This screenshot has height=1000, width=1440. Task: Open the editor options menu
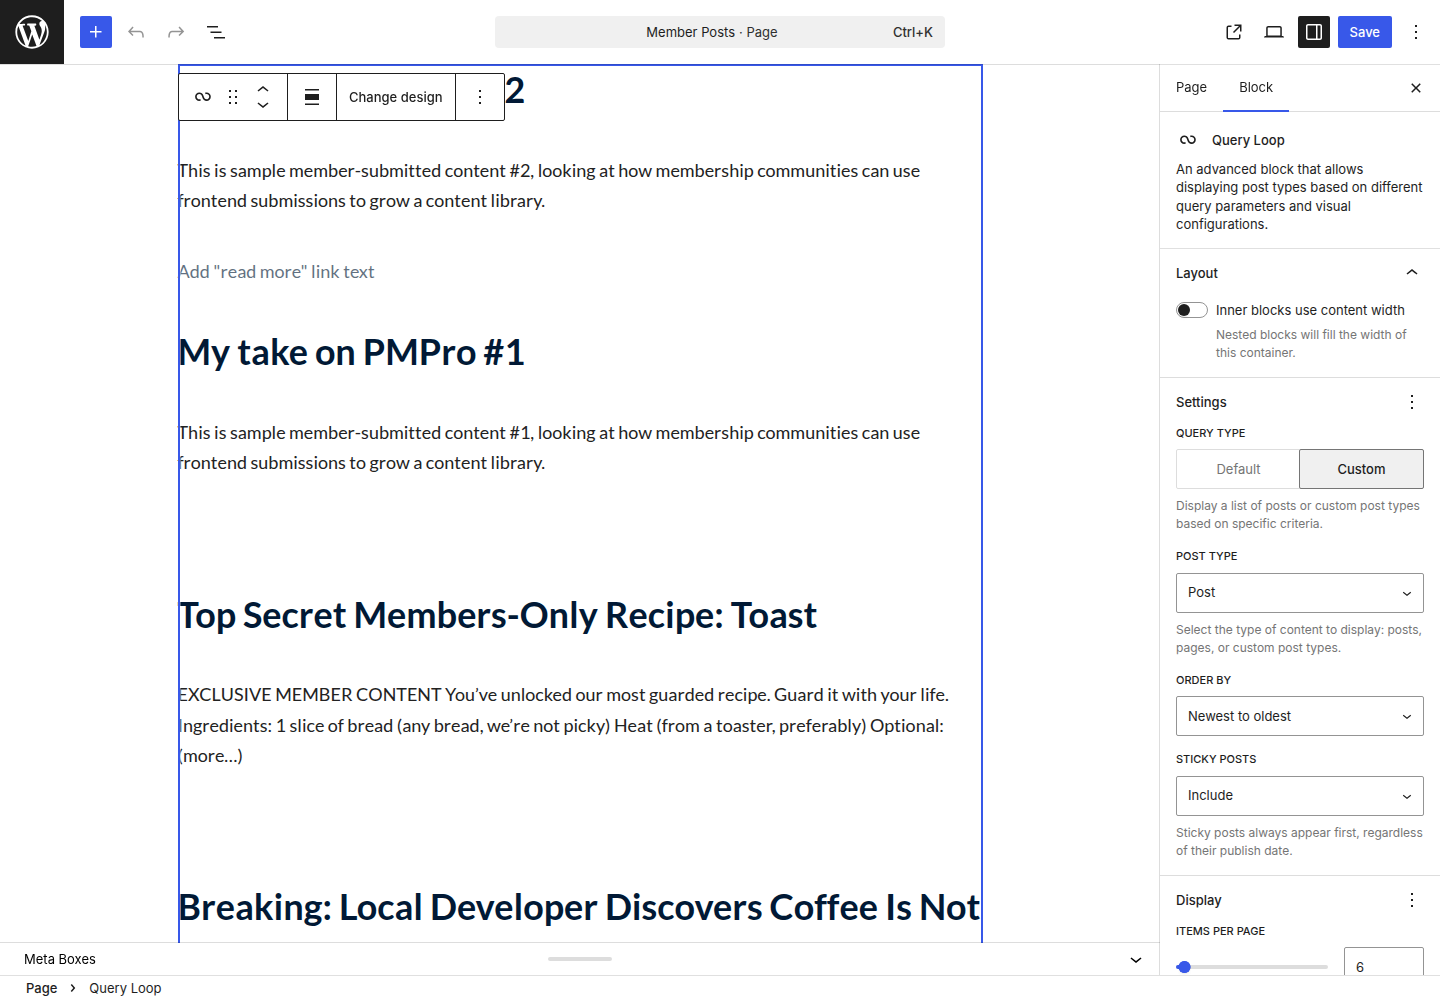pyautogui.click(x=1416, y=32)
